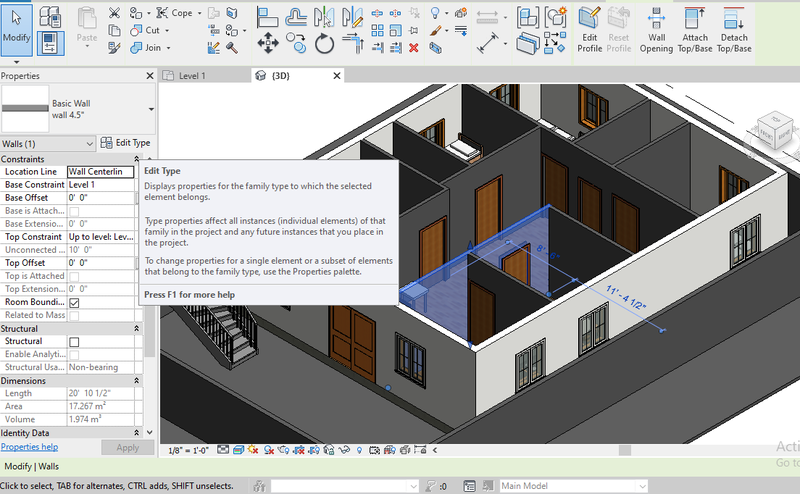Open the Properties help link
Viewport: 800px width, 494px height.
tap(30, 447)
